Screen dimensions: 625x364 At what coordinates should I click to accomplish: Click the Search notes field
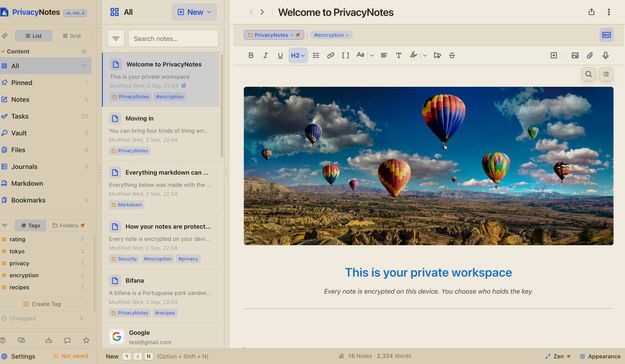point(173,39)
